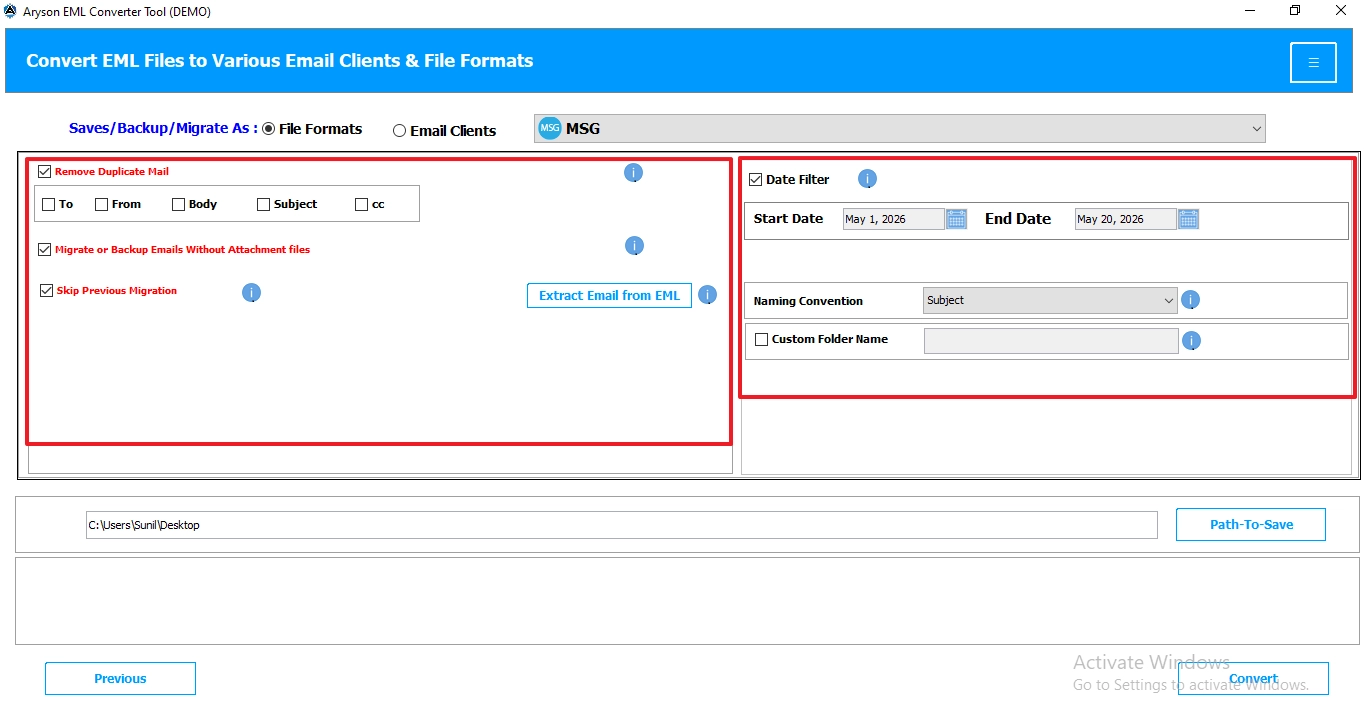1366x728 pixels.
Task: Click info icon next to Naming Convention
Action: (1190, 300)
